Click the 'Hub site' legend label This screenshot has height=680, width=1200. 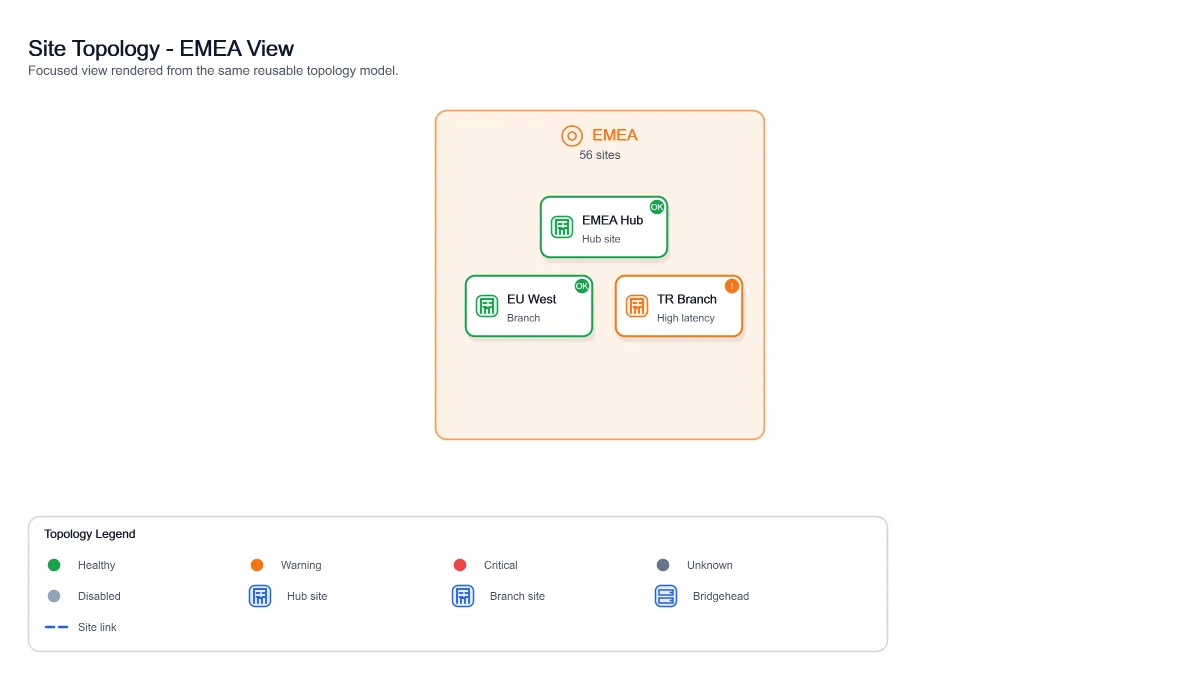click(307, 596)
